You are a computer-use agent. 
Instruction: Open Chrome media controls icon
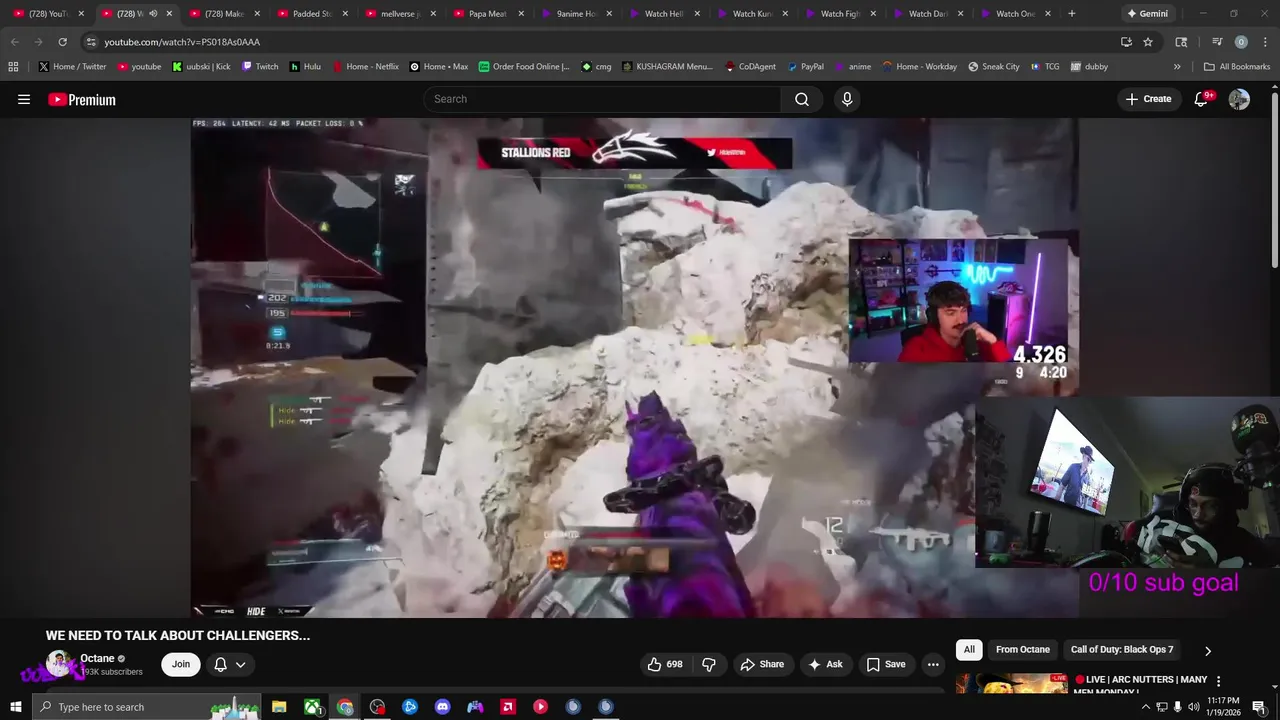(1217, 42)
